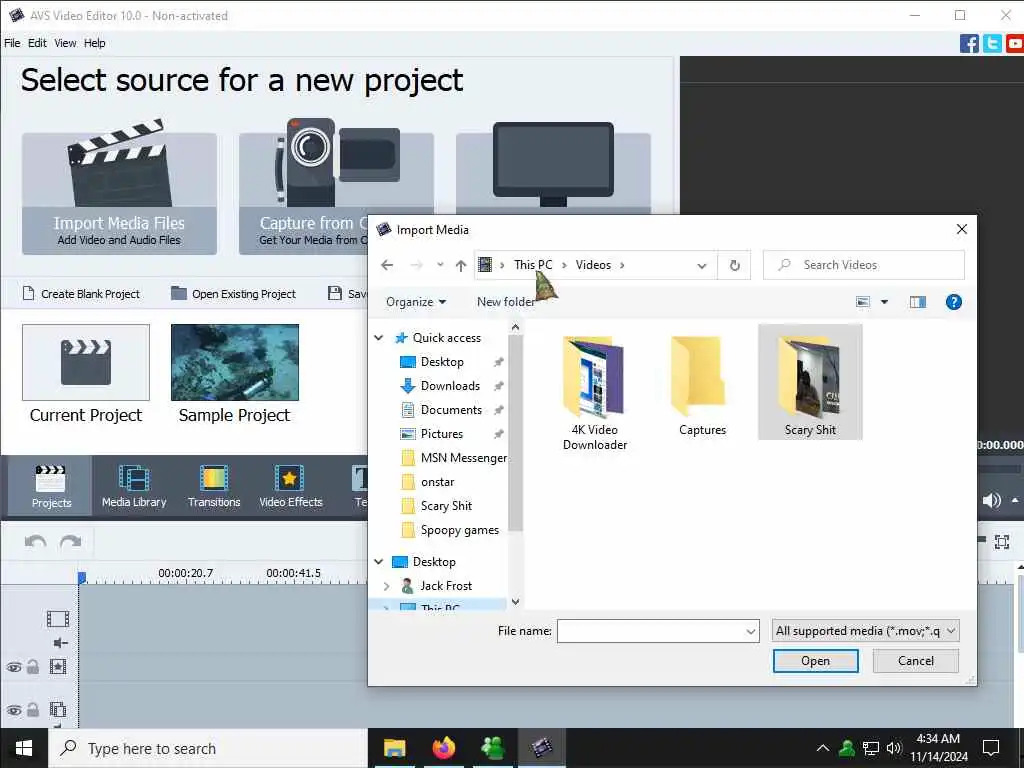This screenshot has height=768, width=1024.
Task: Go up one folder level in dialog
Action: pos(461,265)
